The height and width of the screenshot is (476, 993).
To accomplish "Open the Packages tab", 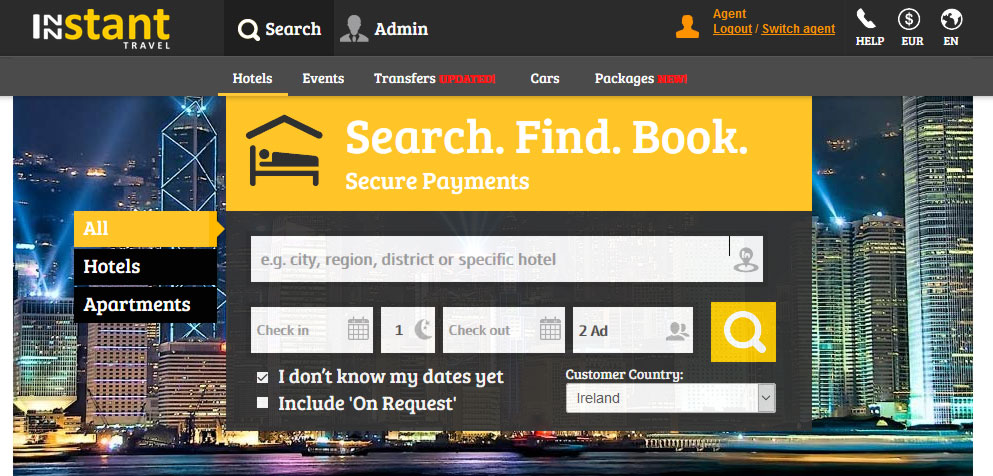I will coord(641,78).
